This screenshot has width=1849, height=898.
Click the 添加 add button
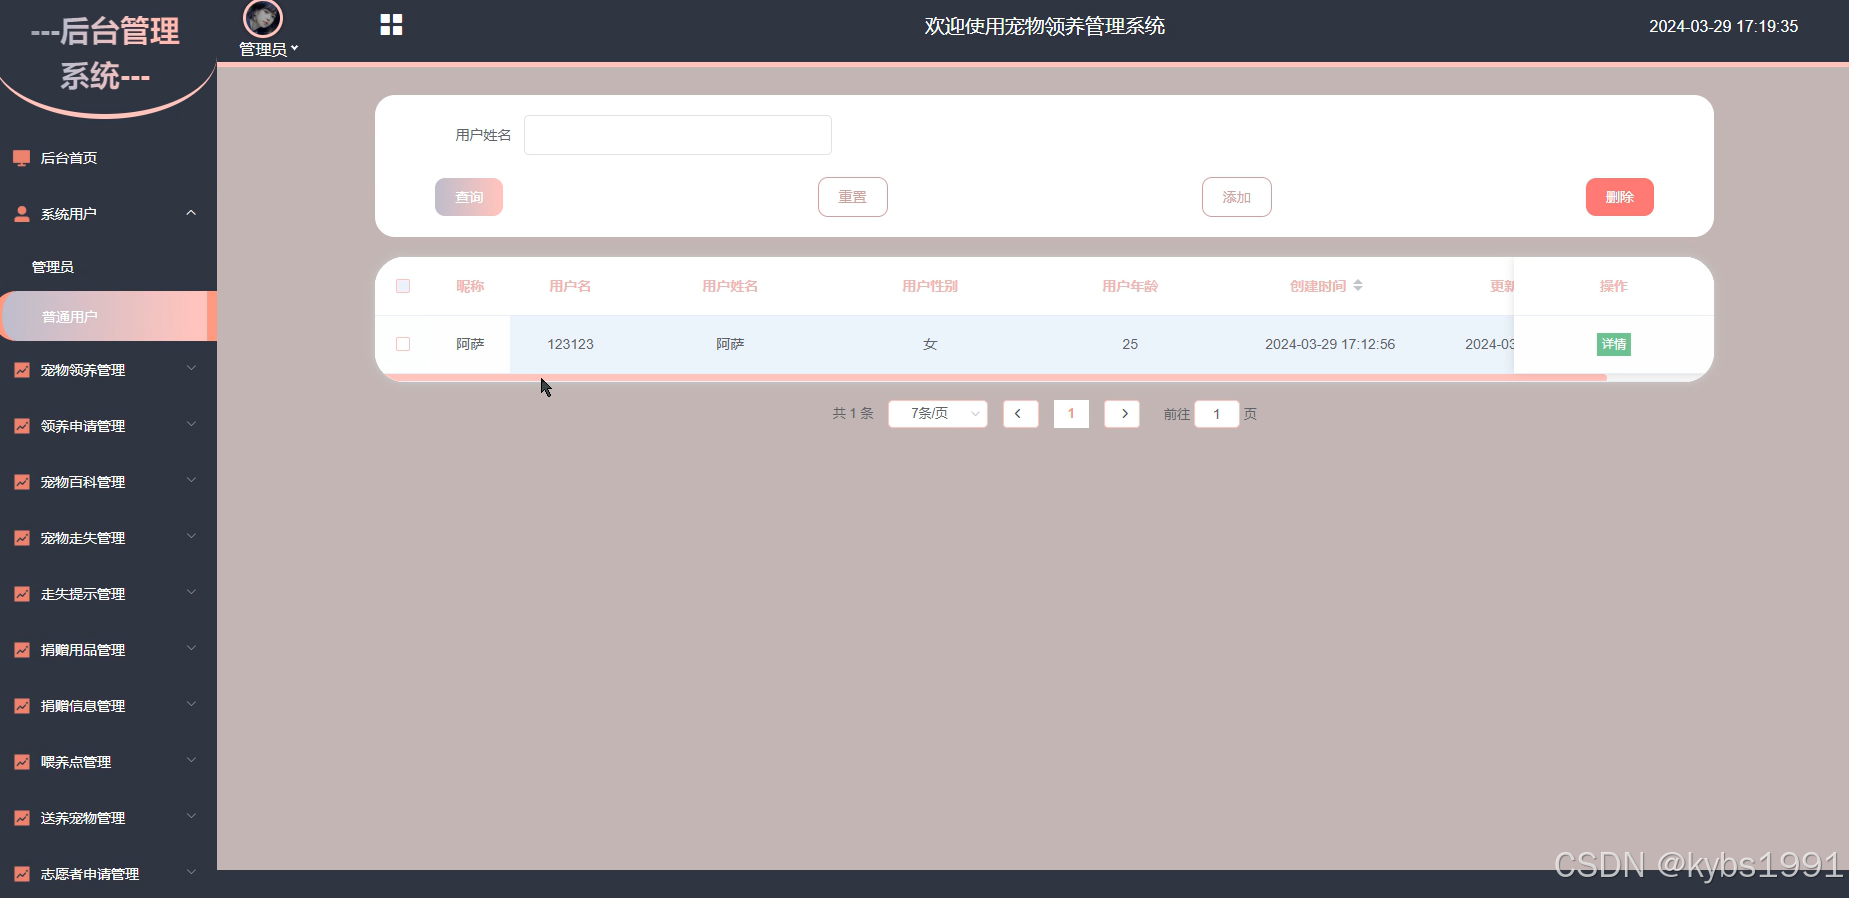click(1237, 197)
